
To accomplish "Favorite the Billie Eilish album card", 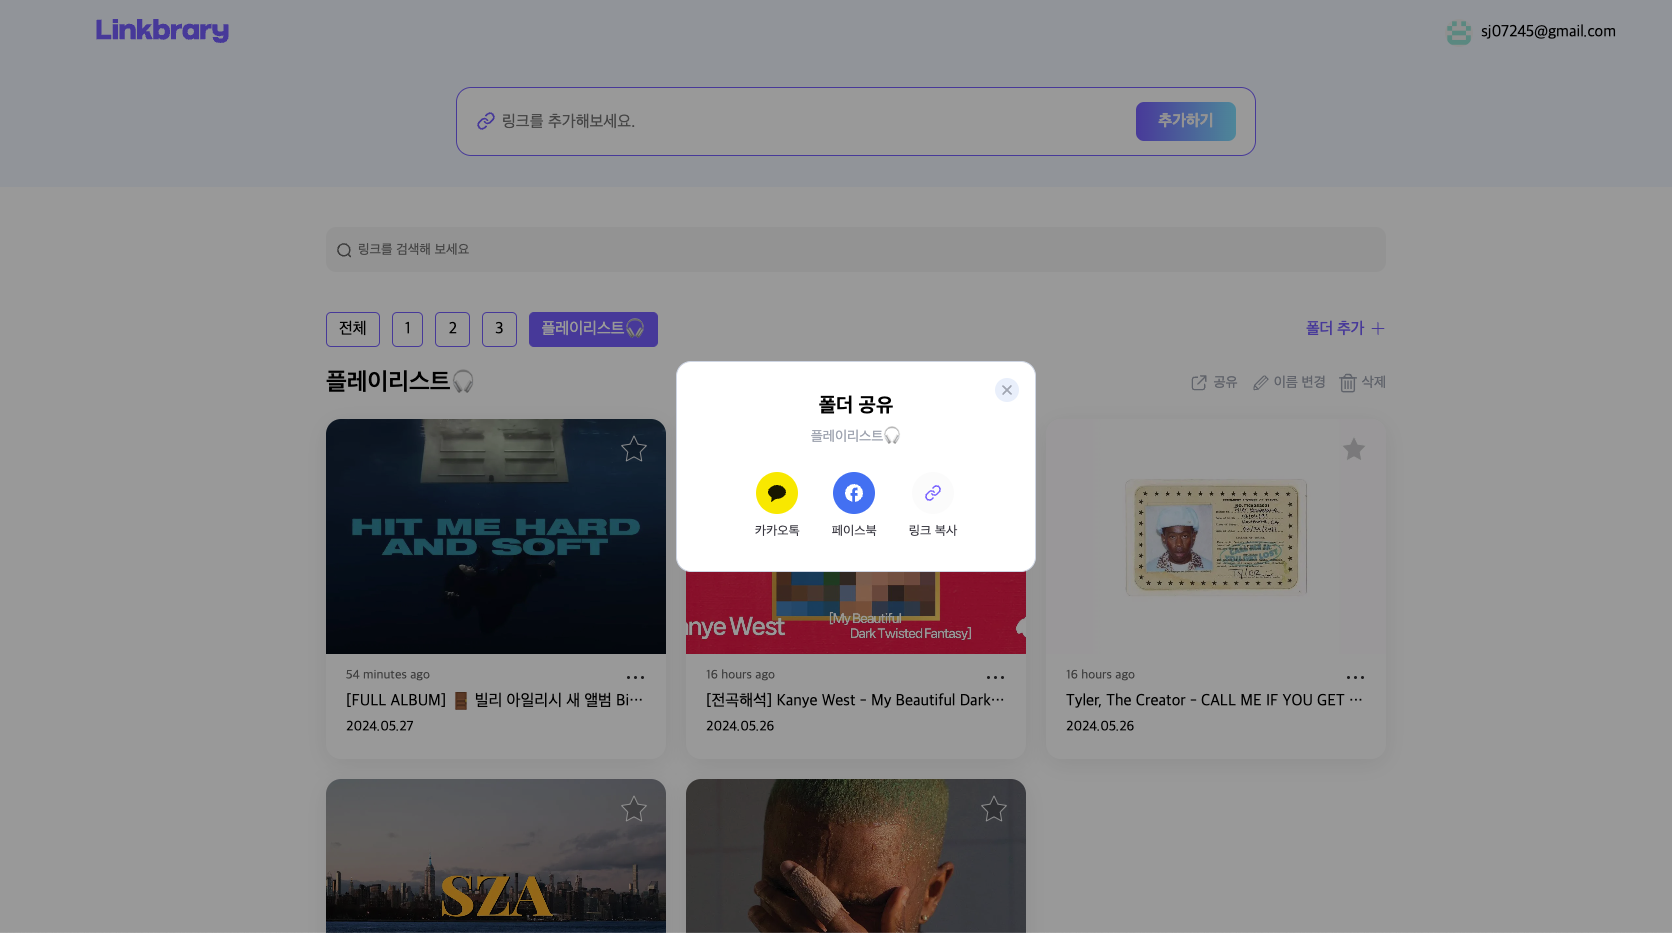I will pos(634,449).
